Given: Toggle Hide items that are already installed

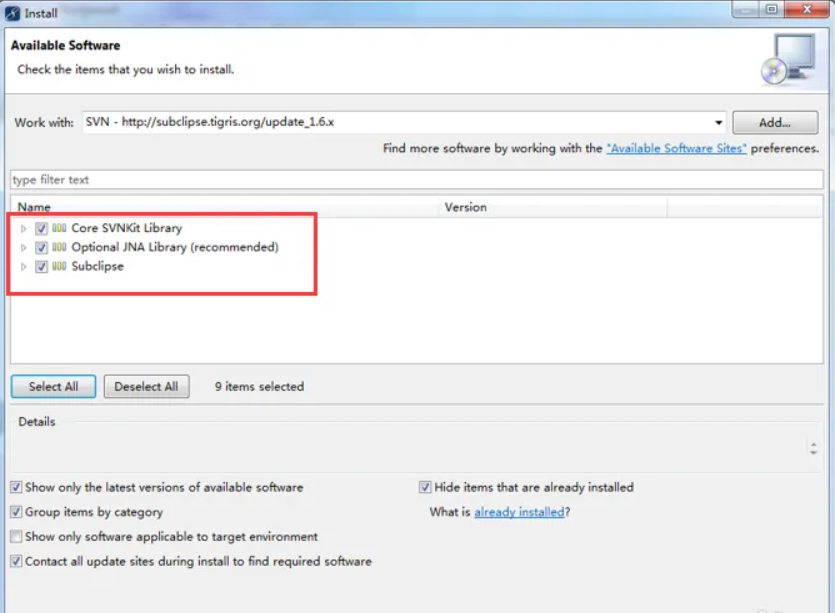Looking at the screenshot, I should coord(425,487).
